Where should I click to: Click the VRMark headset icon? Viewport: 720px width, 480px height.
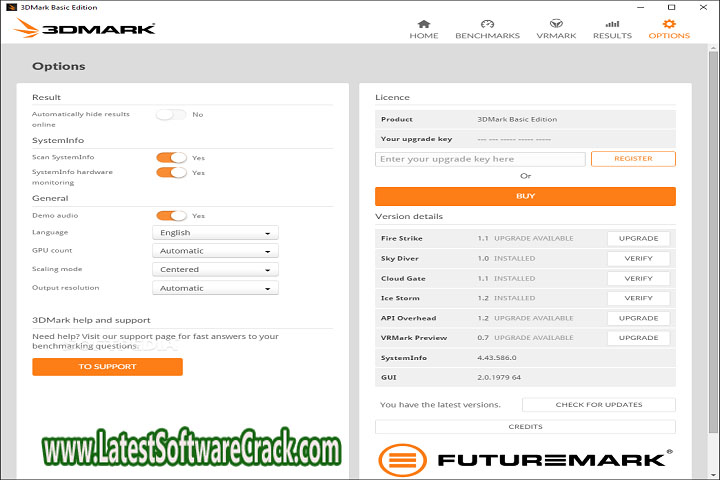point(556,24)
